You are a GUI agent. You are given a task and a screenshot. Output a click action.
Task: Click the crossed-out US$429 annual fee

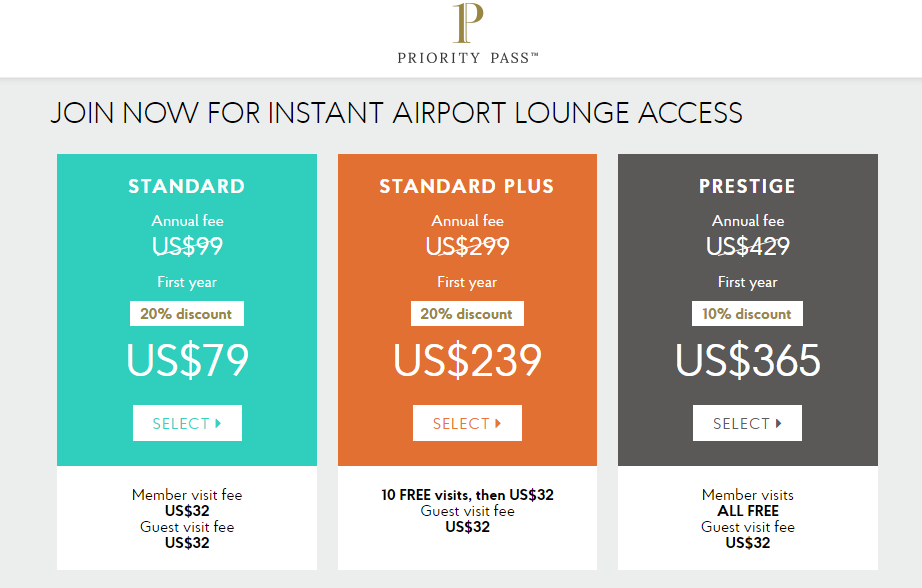[748, 246]
